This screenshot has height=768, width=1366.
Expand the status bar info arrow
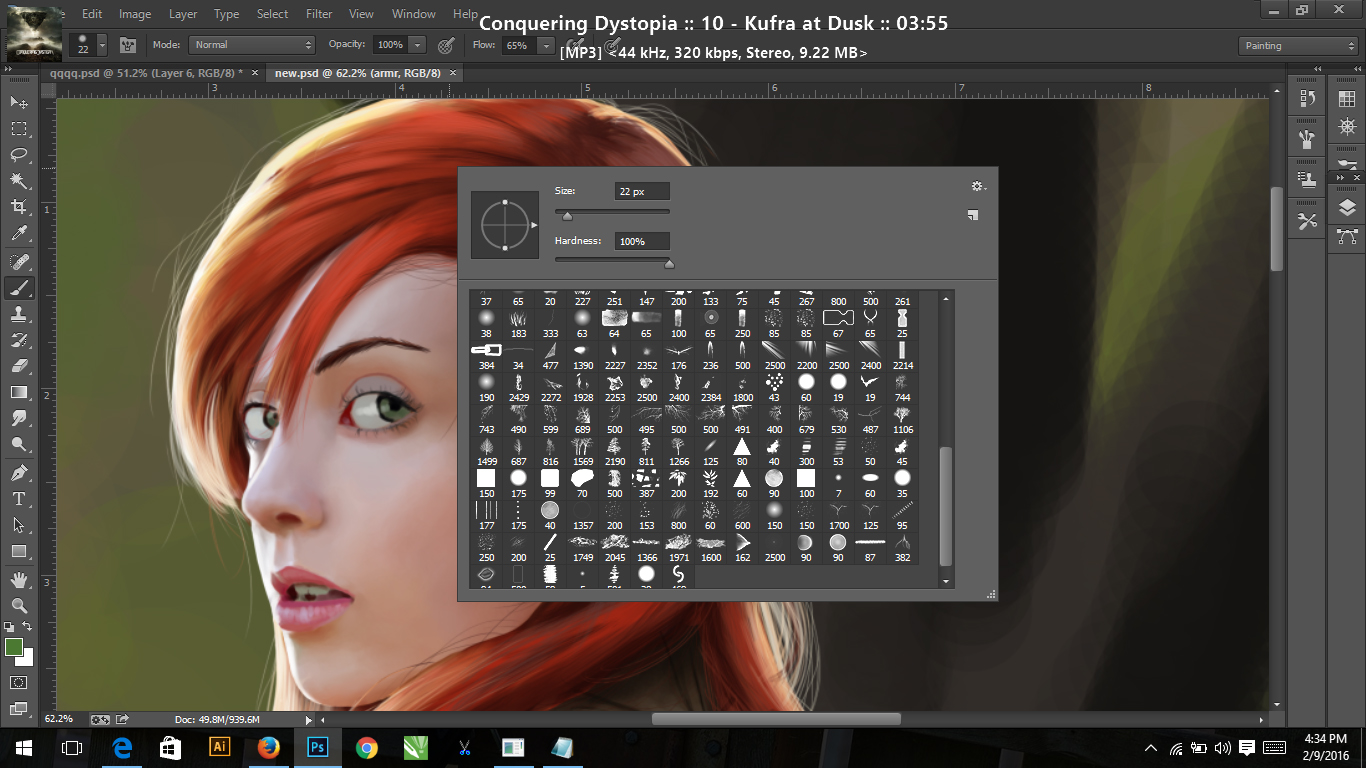click(308, 719)
